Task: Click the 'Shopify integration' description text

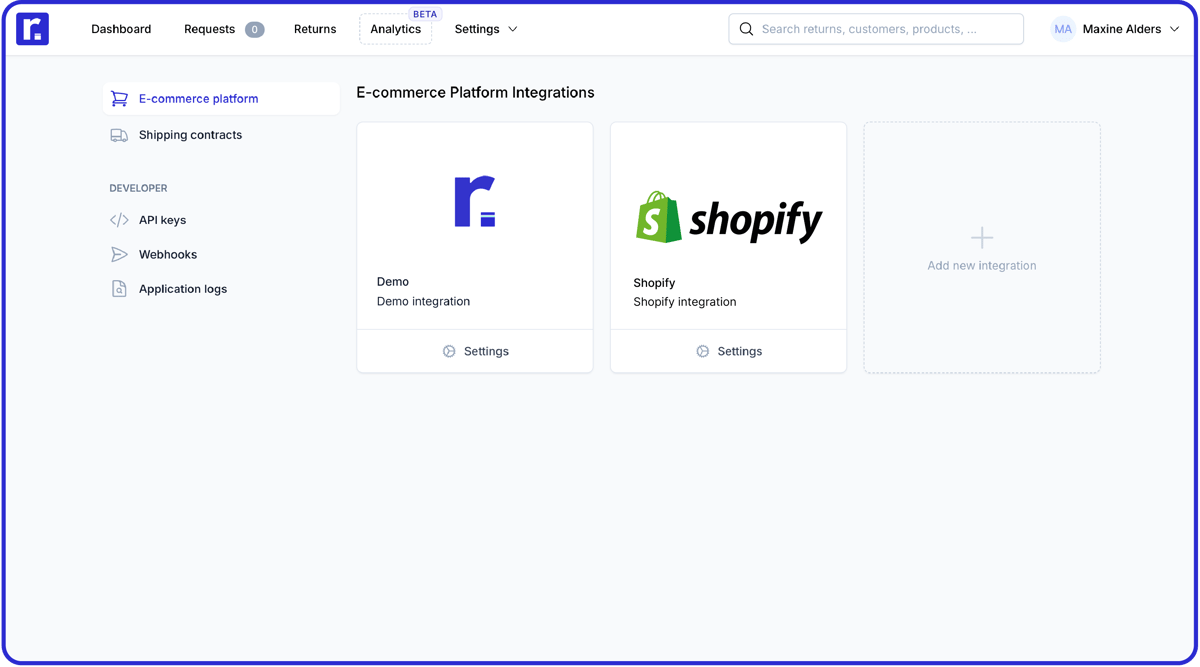Action: click(685, 302)
